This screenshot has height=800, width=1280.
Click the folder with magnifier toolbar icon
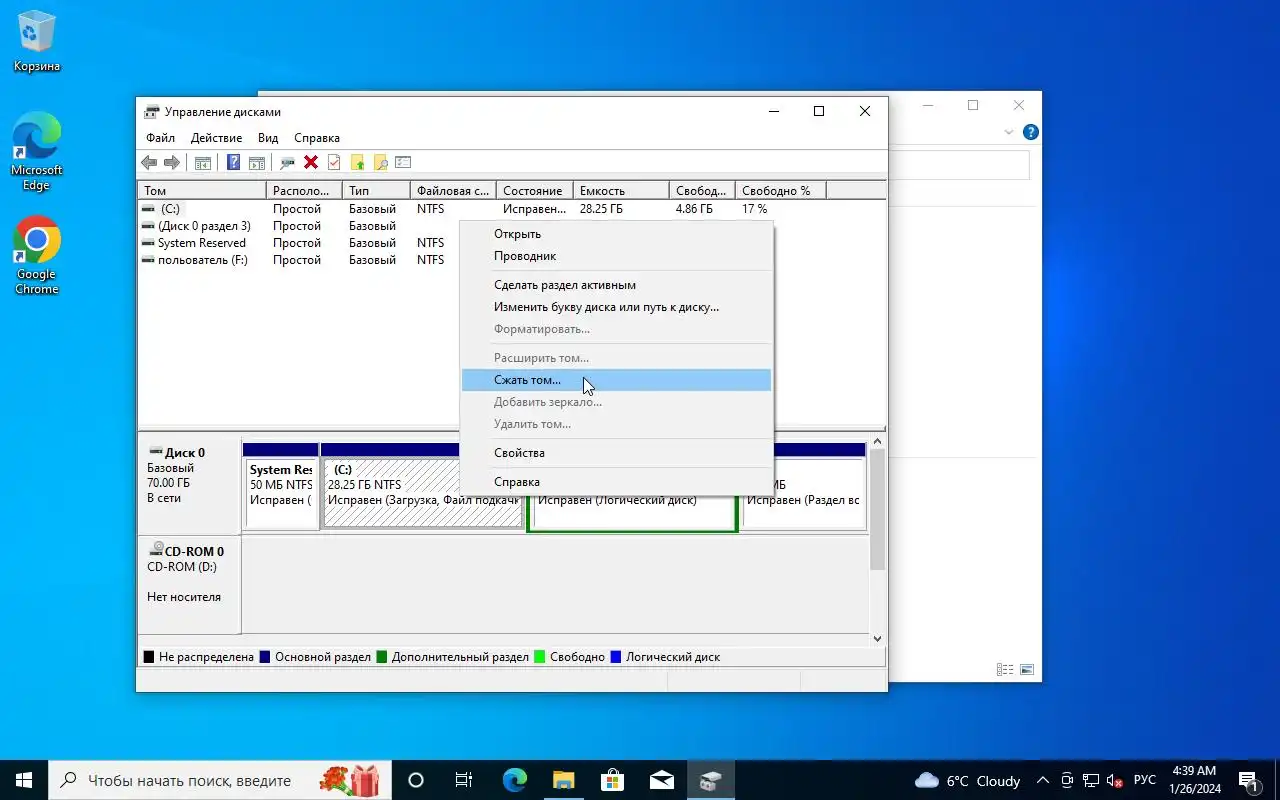click(380, 163)
